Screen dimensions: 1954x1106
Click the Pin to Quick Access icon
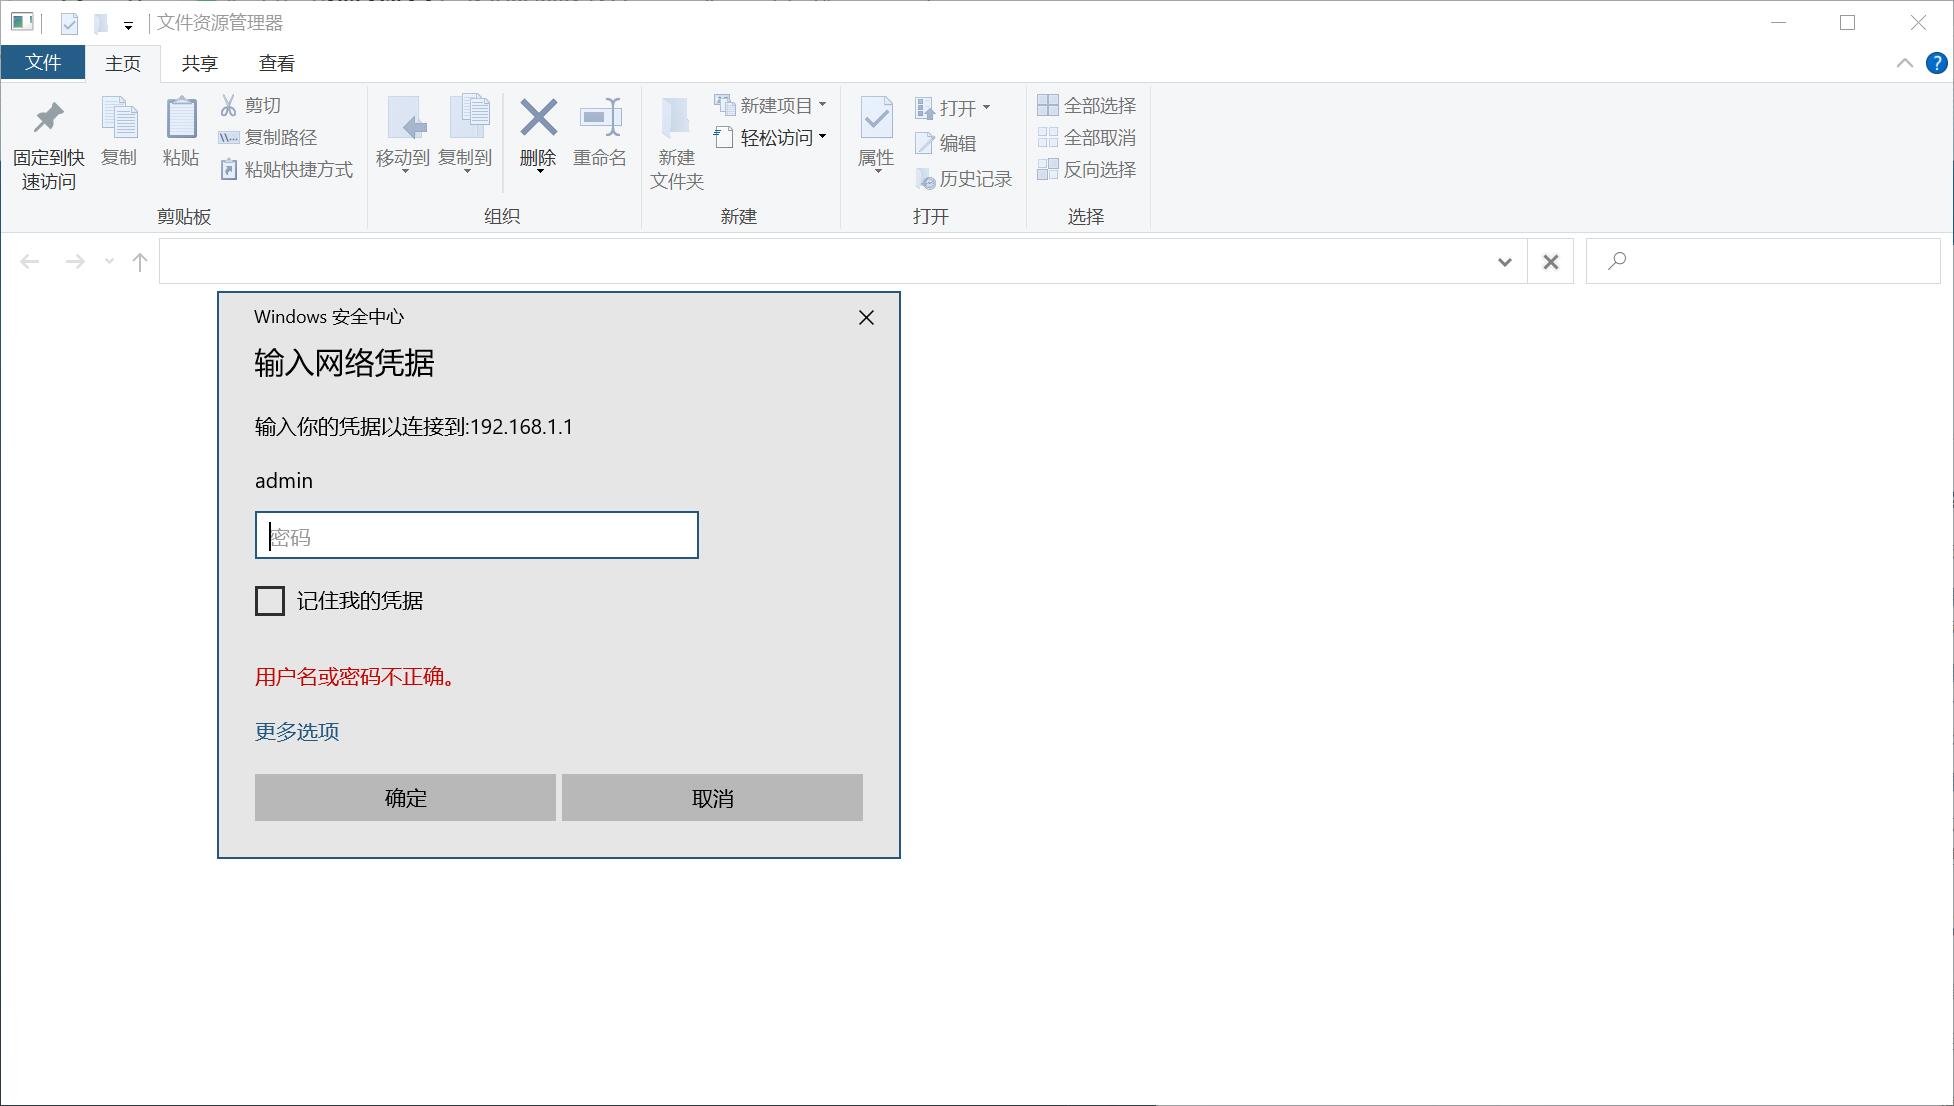tap(48, 119)
